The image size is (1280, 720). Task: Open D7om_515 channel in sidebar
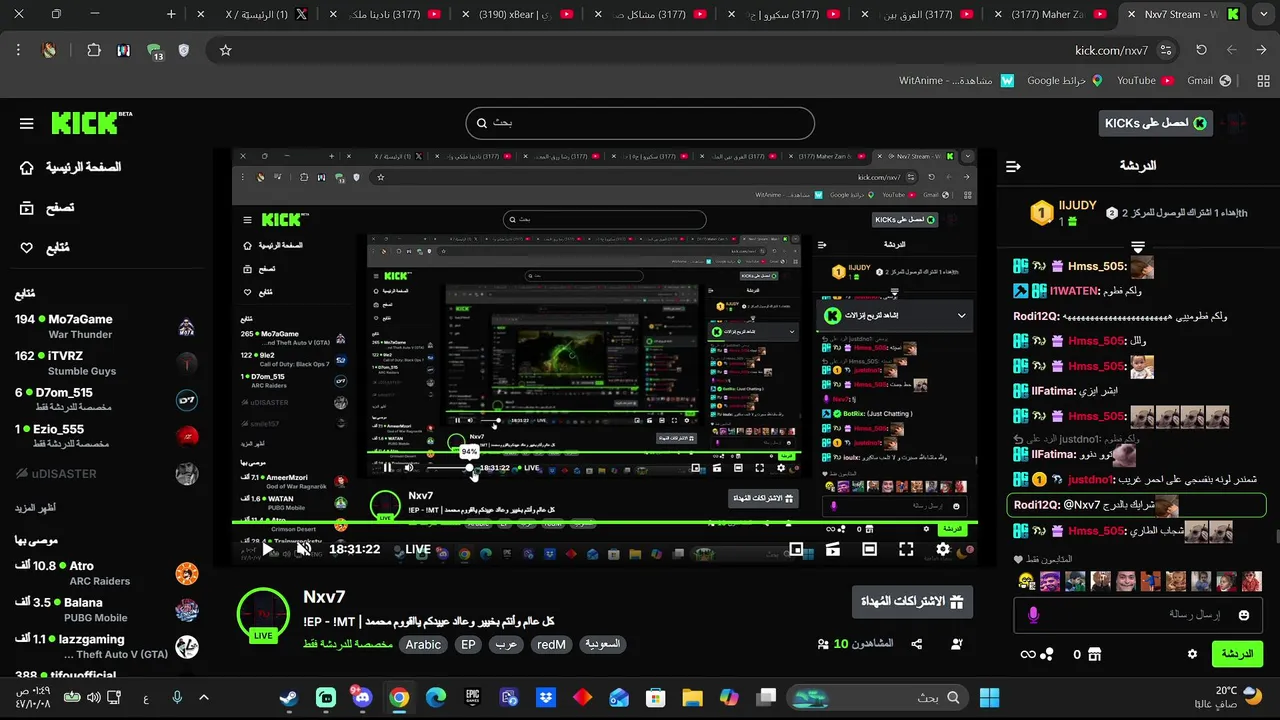[105, 399]
